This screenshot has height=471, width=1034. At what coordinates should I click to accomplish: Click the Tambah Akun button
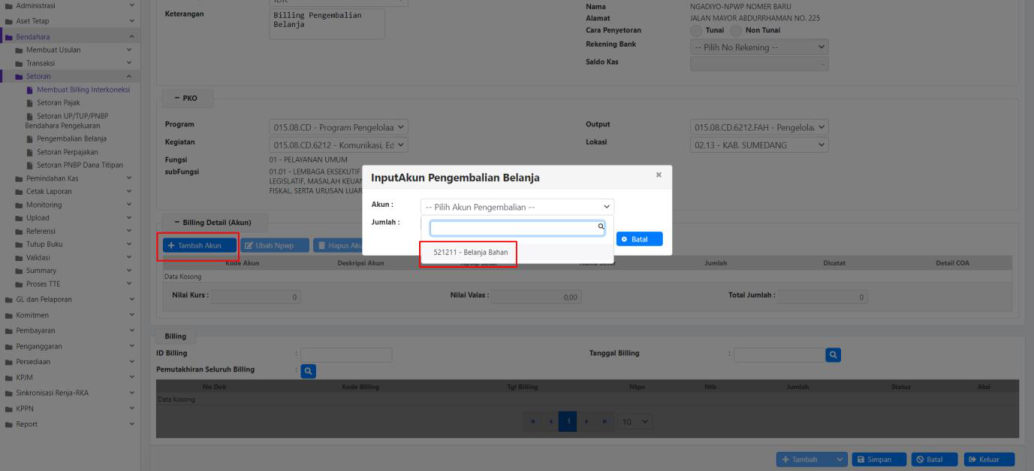click(x=199, y=245)
